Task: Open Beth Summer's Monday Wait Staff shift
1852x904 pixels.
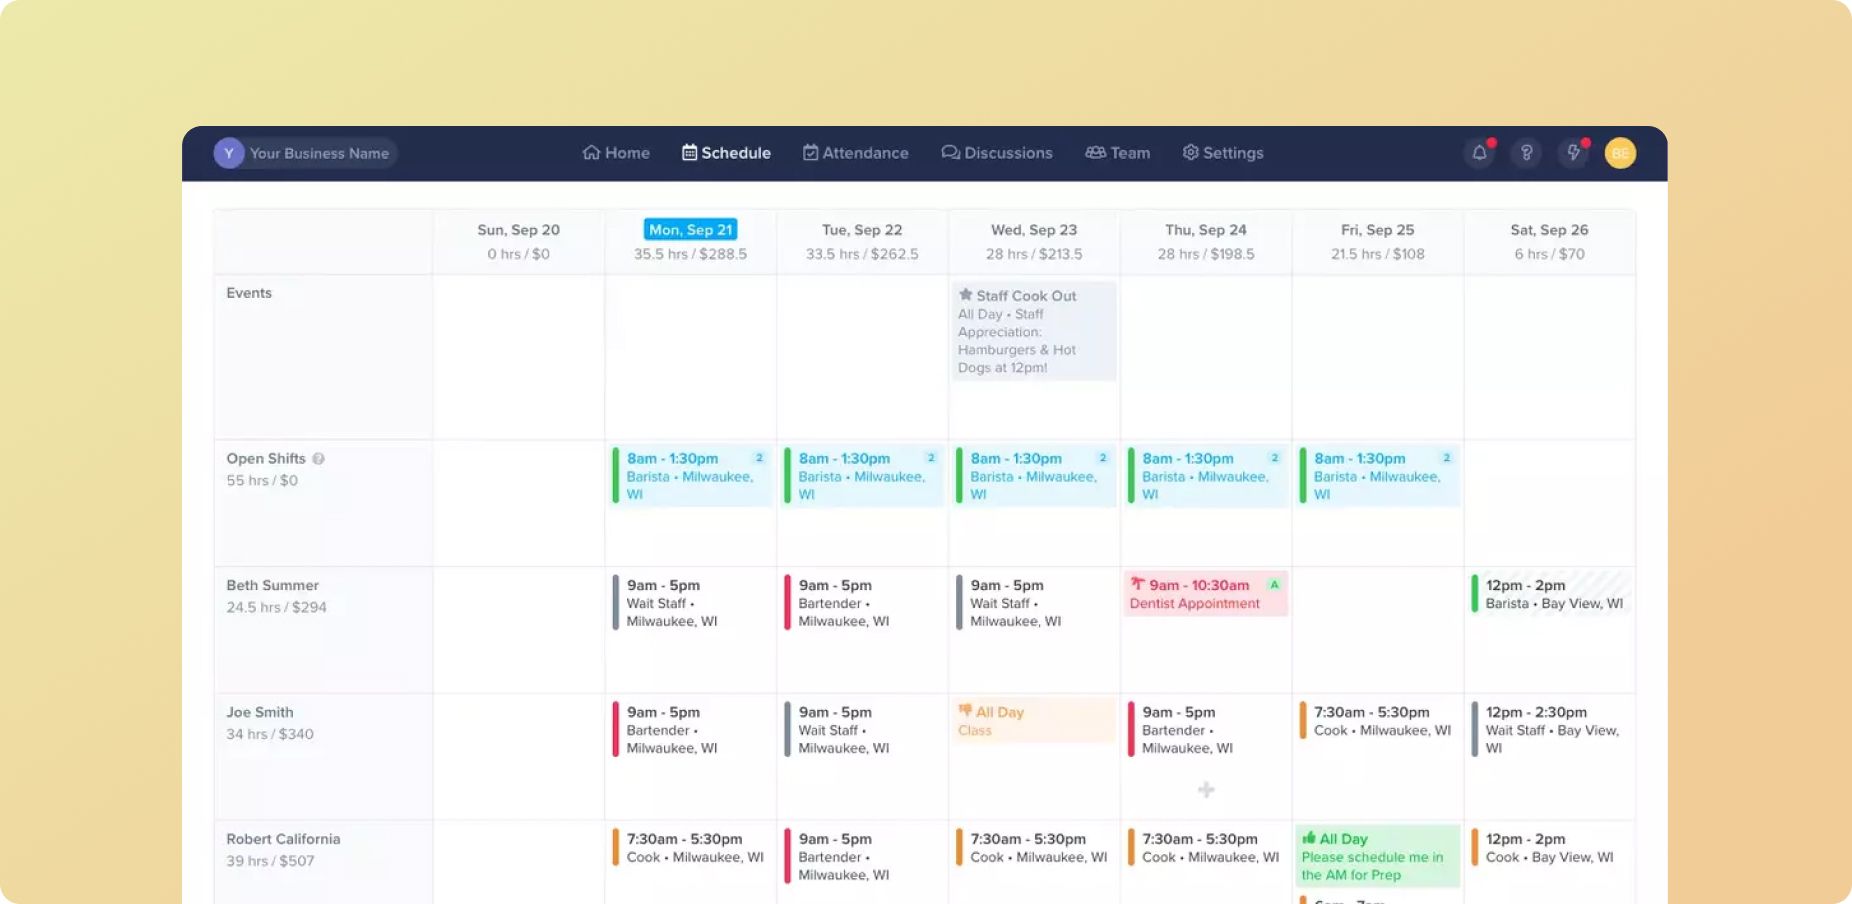Action: coord(691,603)
